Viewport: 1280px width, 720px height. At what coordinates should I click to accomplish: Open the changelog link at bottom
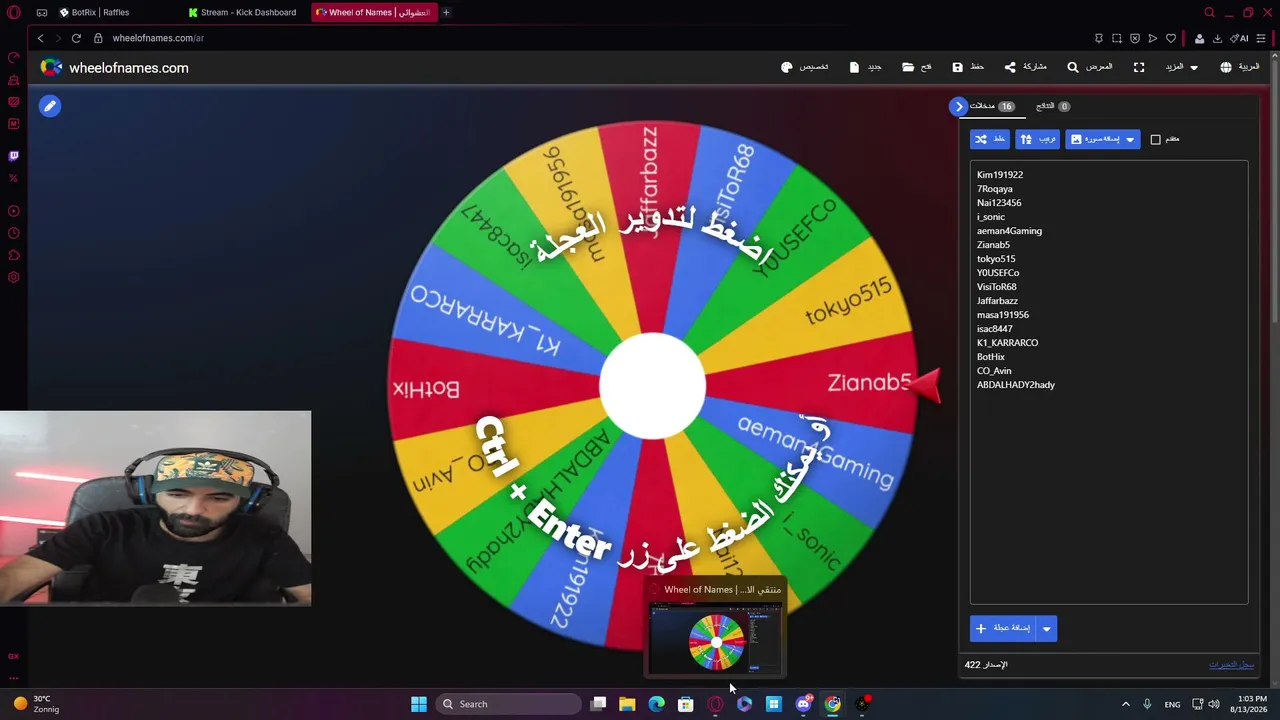pyautogui.click(x=1231, y=665)
